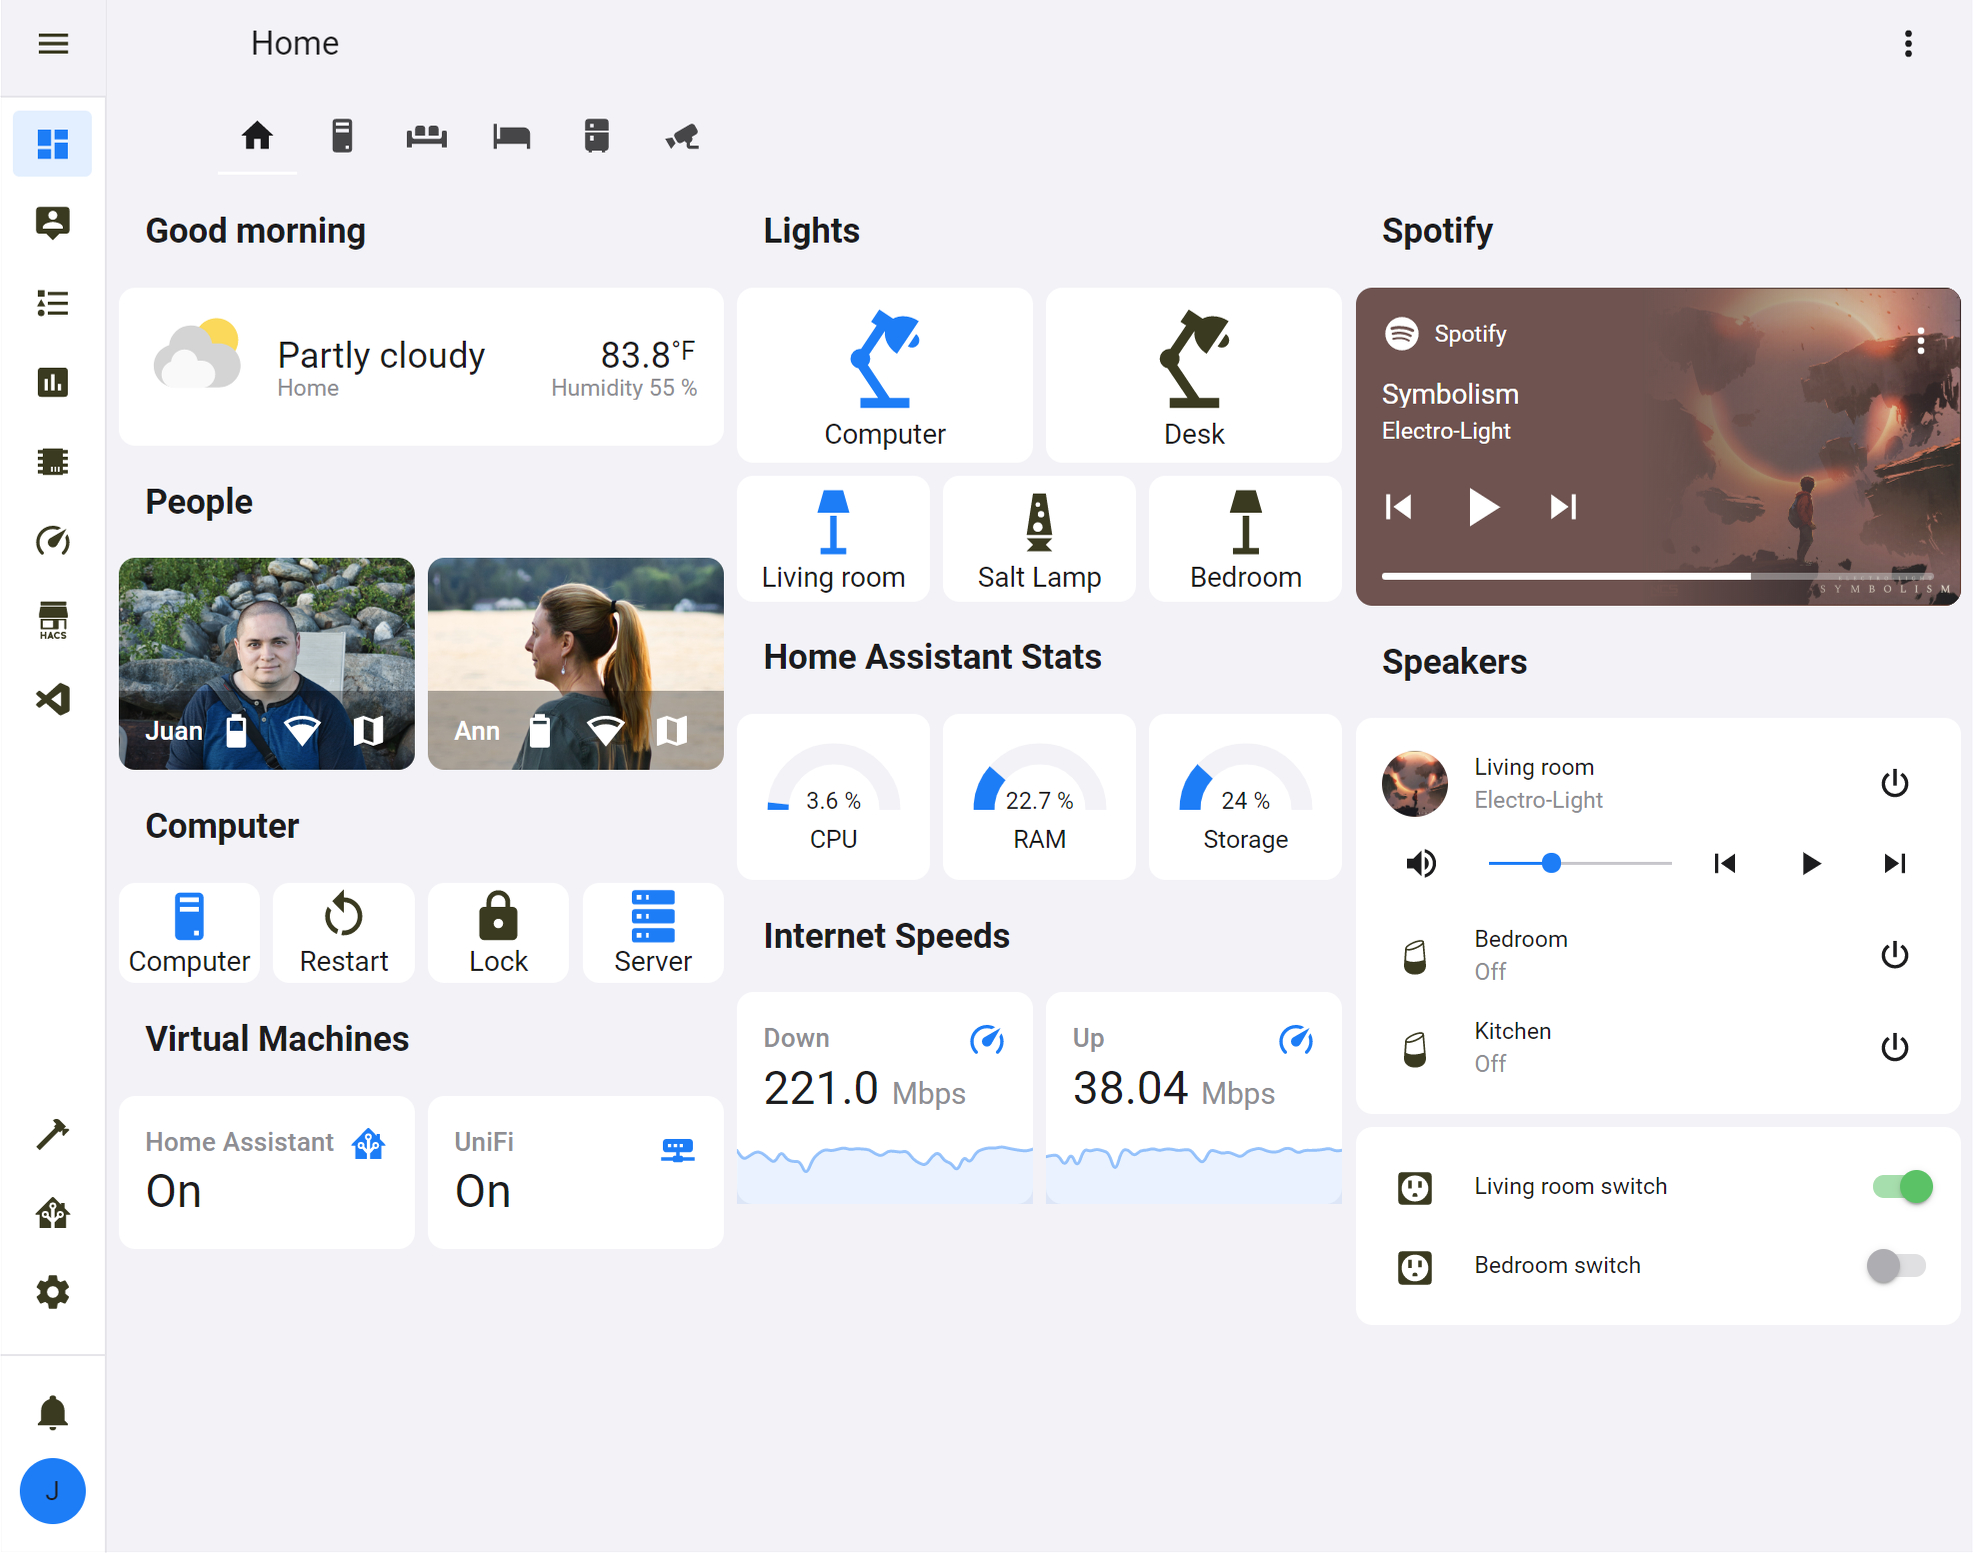Click the Server button under Computer
The image size is (1973, 1553).
652,932
